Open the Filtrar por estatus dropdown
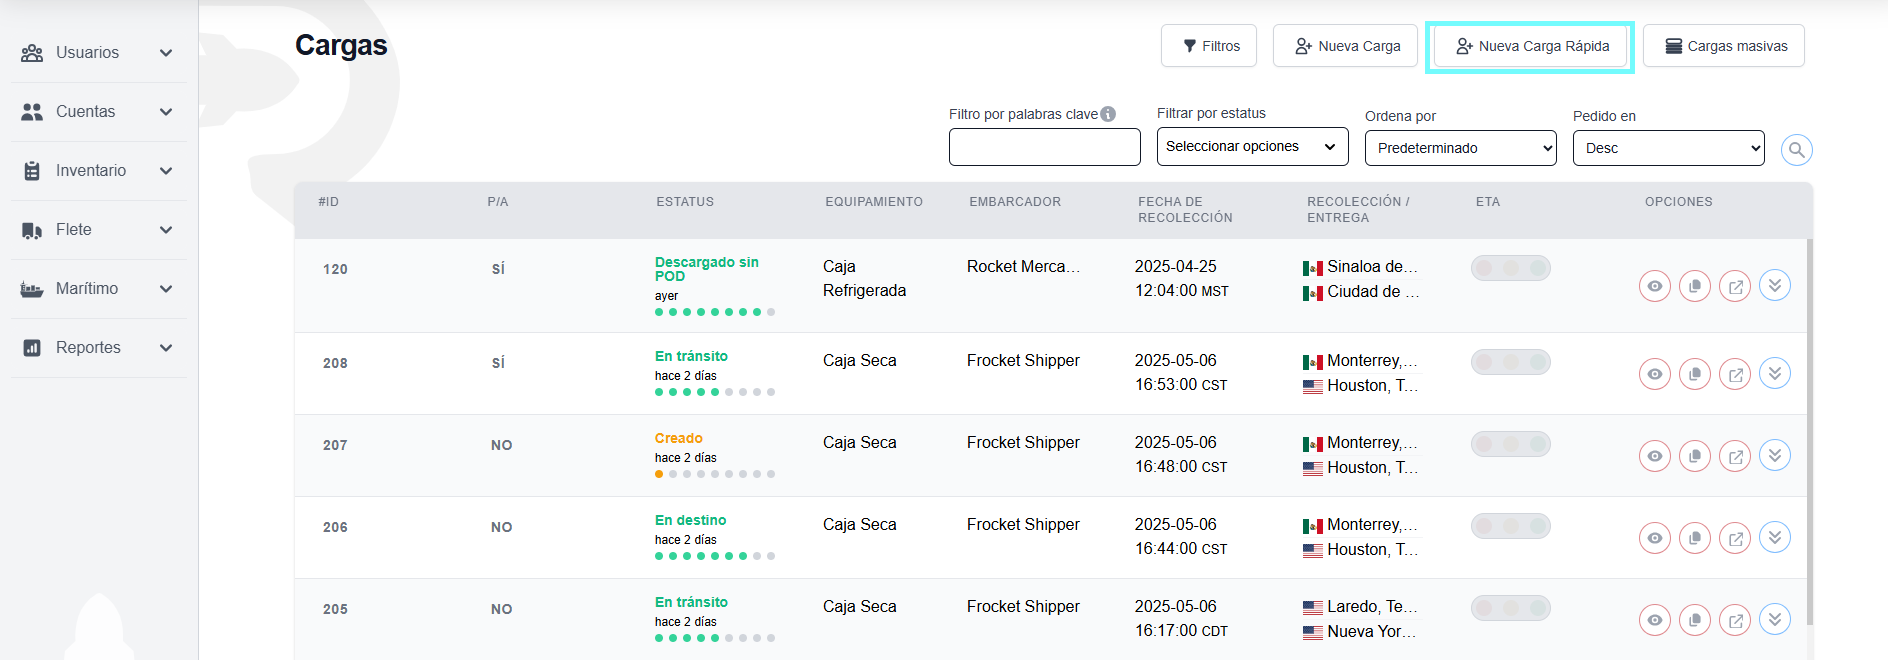1888x660 pixels. 1252,147
